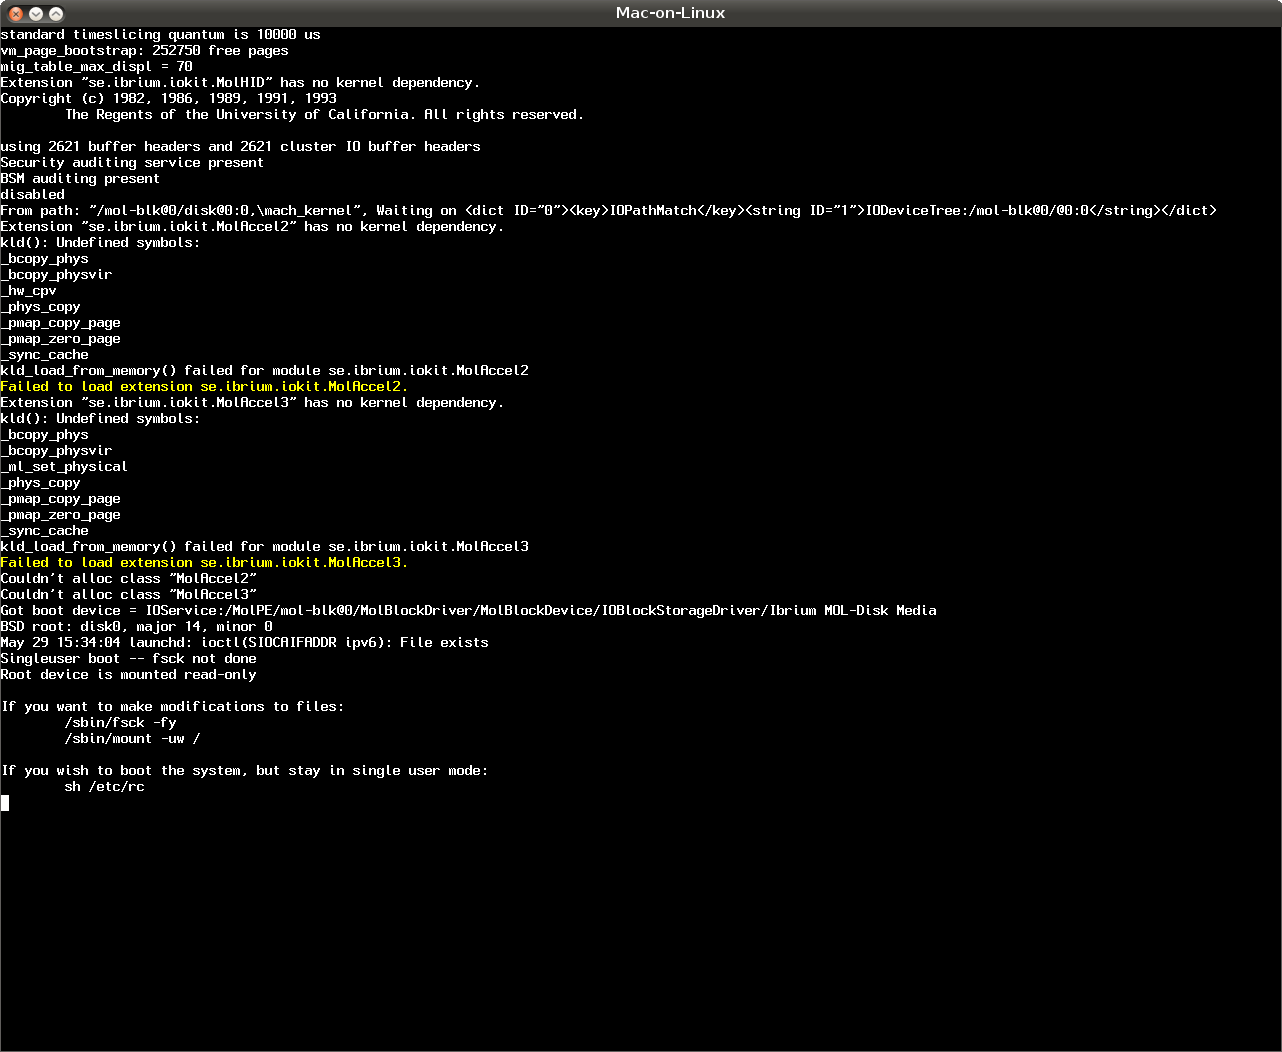Viewport: 1282px width, 1052px height.
Task: Click the launchd ioctl 'File exists' line
Action: point(244,643)
